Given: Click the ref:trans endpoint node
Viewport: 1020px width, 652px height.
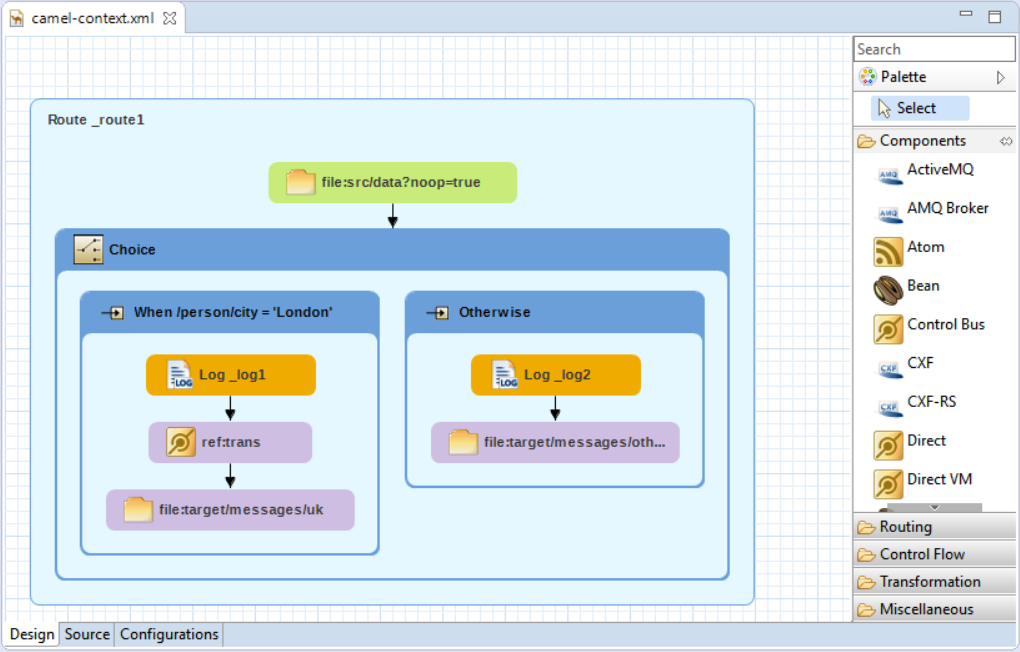Looking at the screenshot, I should click(230, 442).
